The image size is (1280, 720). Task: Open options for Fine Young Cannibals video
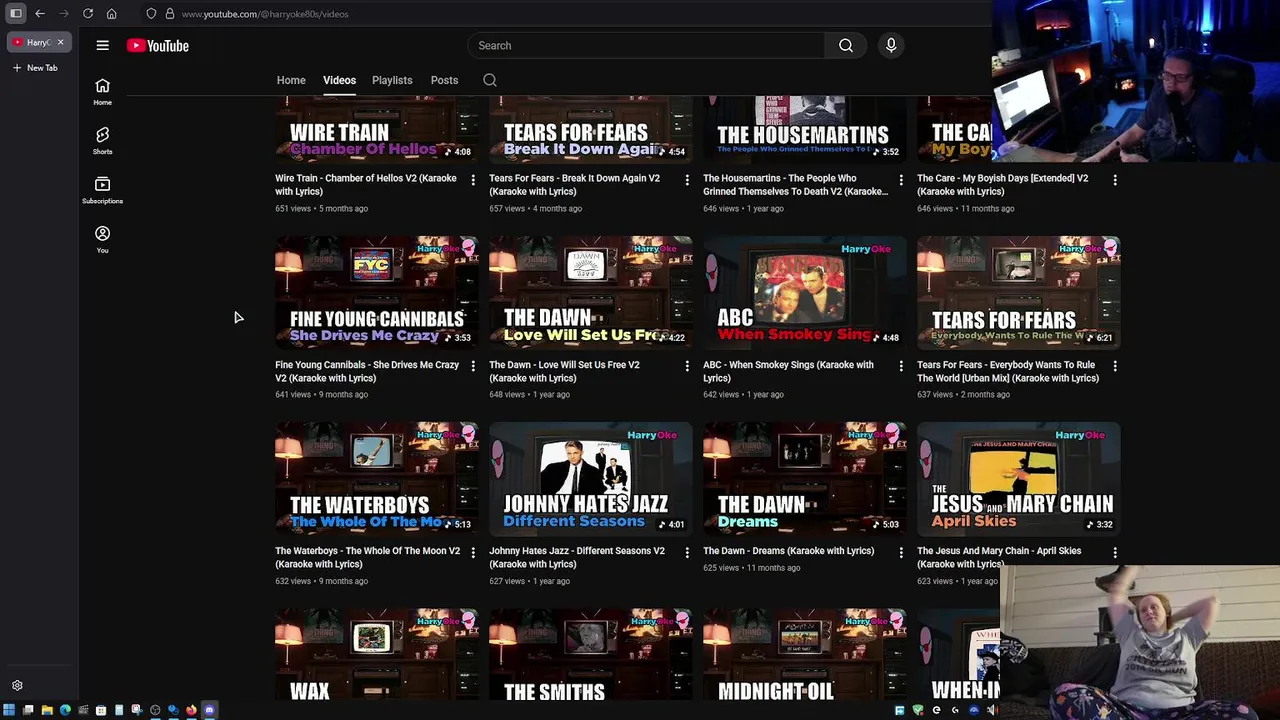click(473, 366)
